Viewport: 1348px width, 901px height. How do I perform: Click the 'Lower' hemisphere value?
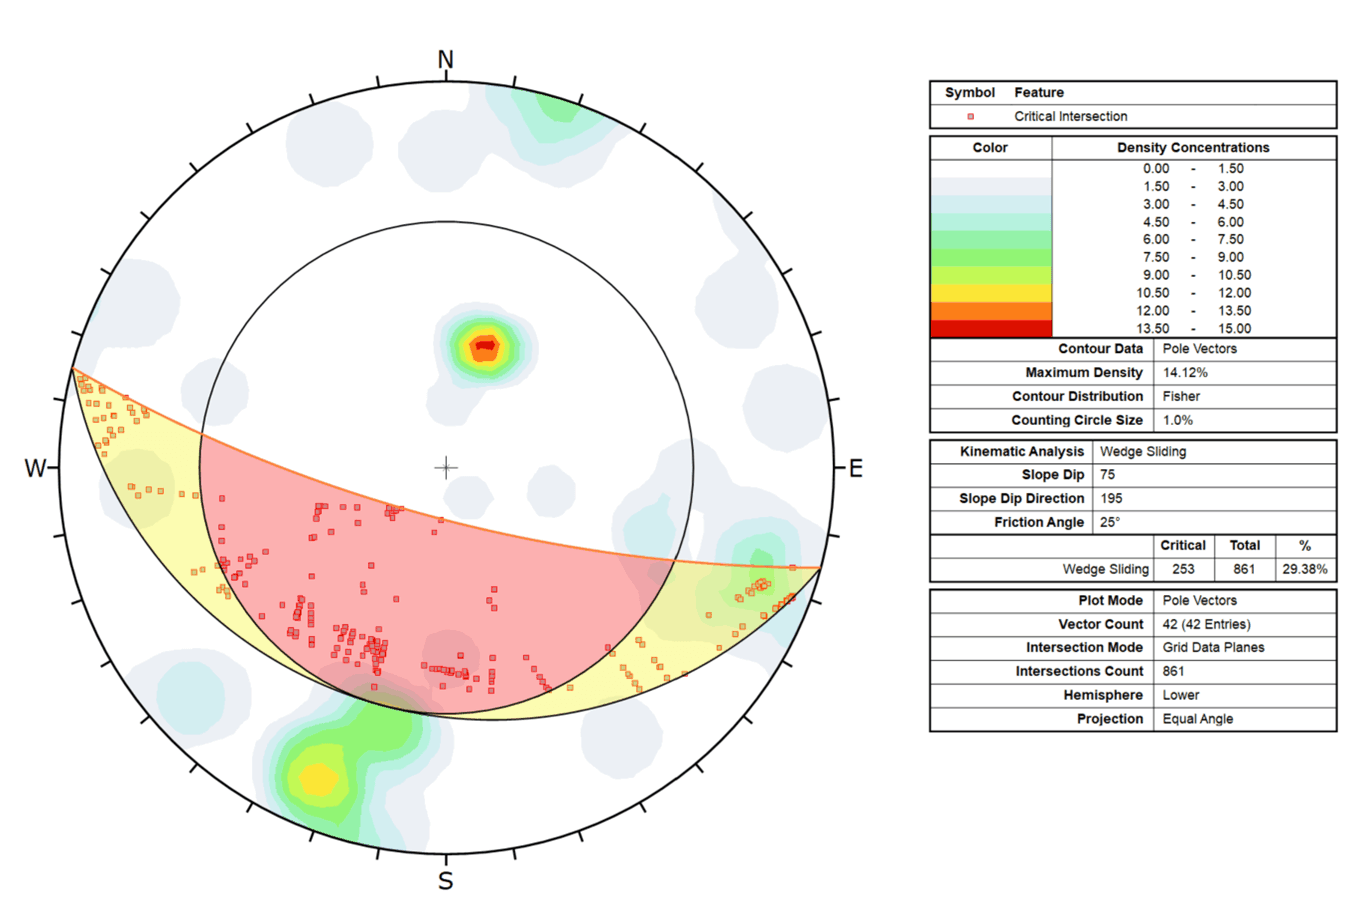pos(1180,695)
